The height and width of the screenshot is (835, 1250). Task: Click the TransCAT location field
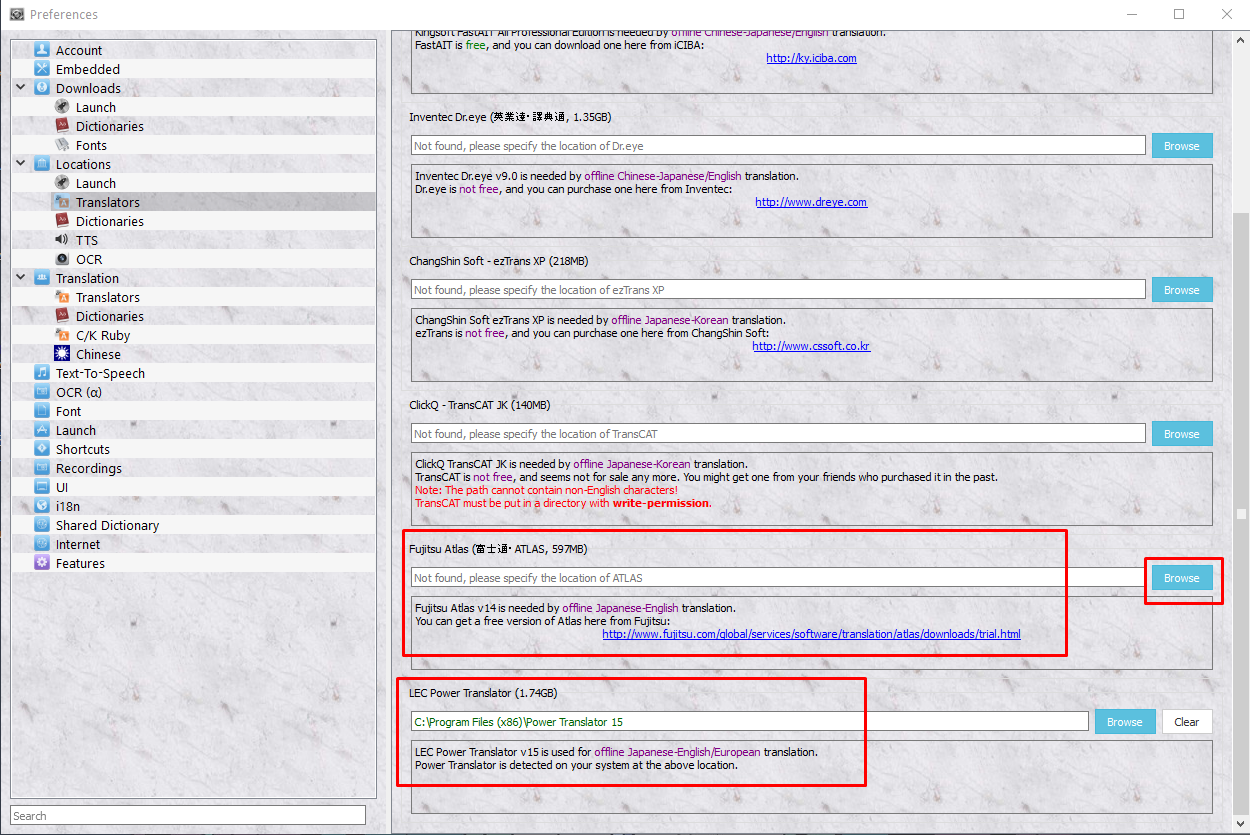click(x=778, y=434)
